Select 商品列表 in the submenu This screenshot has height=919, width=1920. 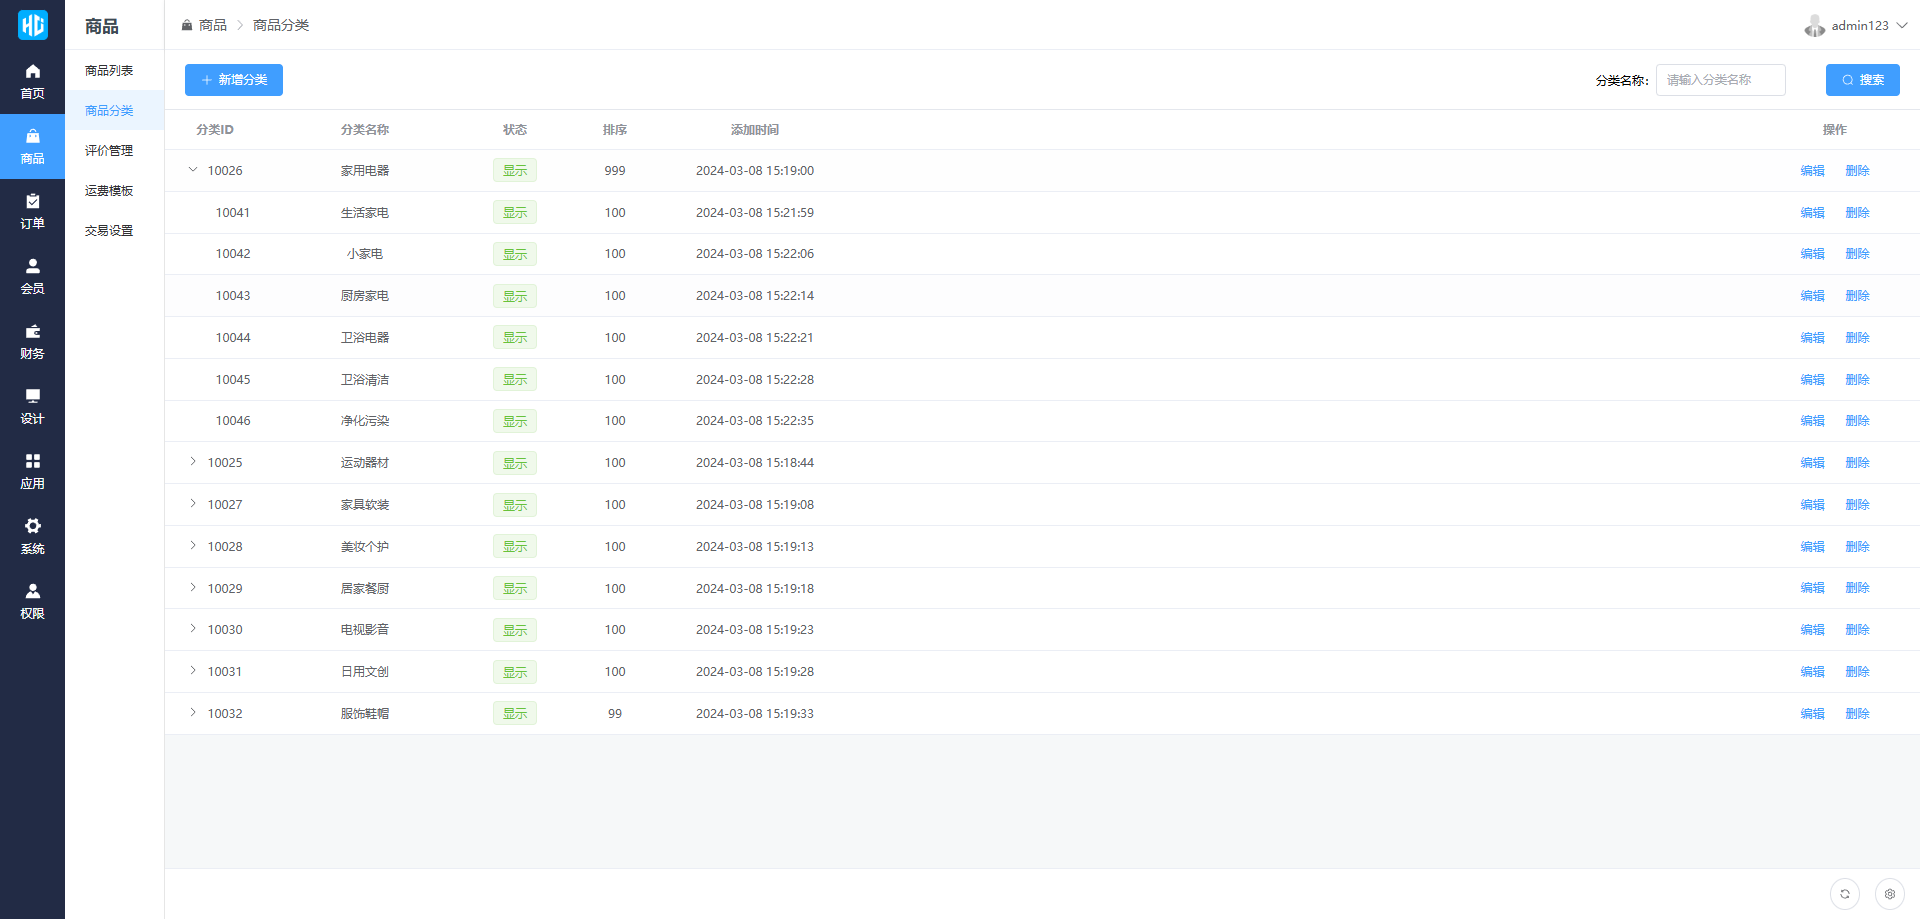[x=109, y=71]
